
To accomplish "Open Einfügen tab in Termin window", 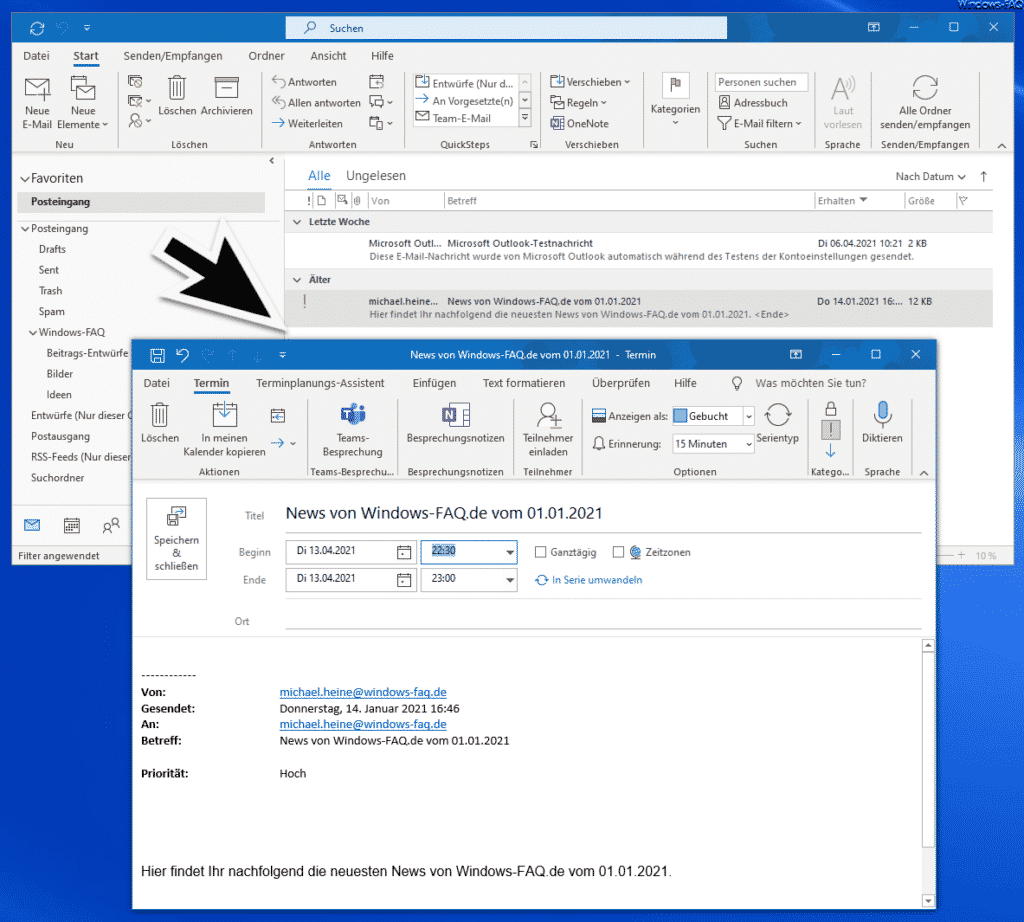I will (x=434, y=383).
